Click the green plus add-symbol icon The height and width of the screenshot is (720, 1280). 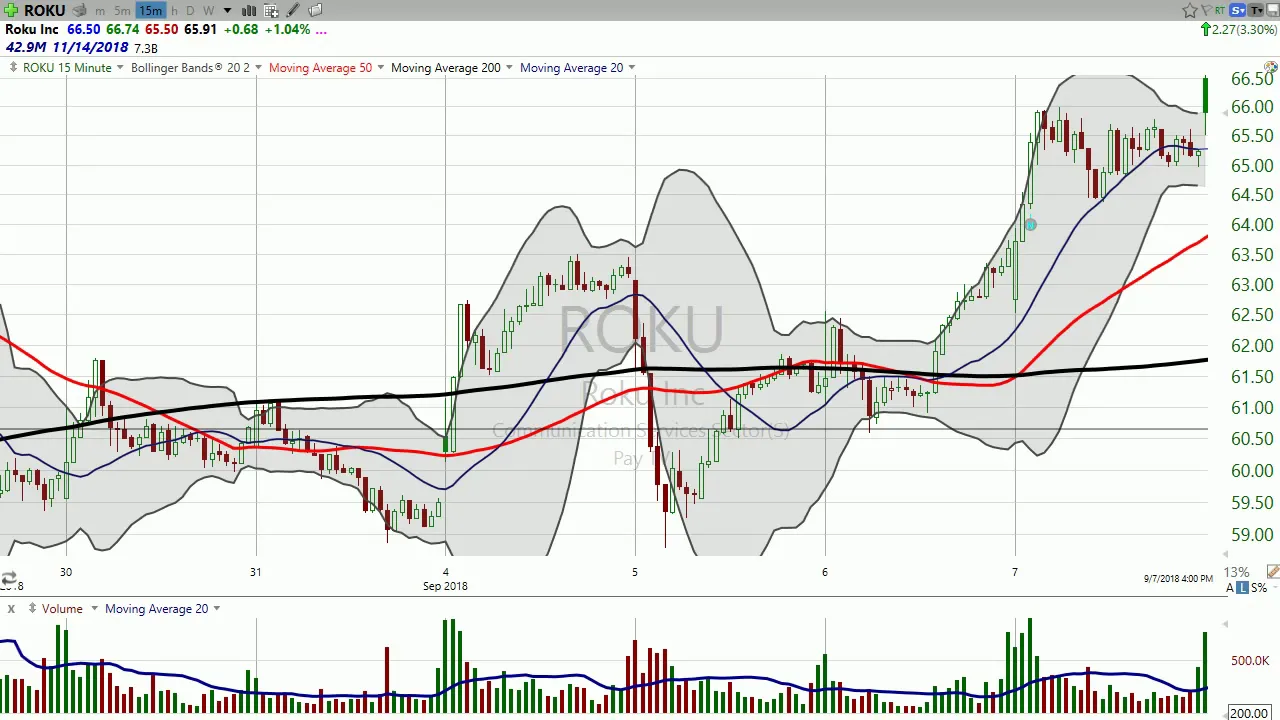tap(10, 10)
